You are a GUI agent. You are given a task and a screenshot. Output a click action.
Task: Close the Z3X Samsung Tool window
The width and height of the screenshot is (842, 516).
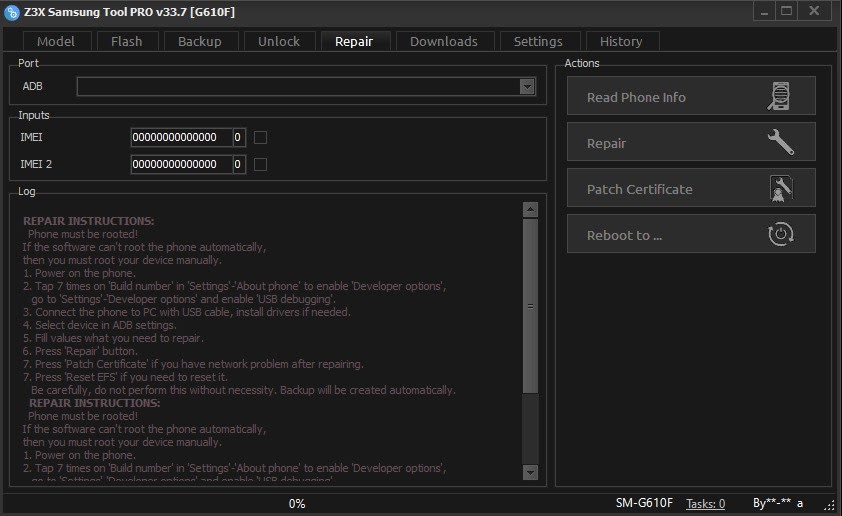(x=815, y=11)
